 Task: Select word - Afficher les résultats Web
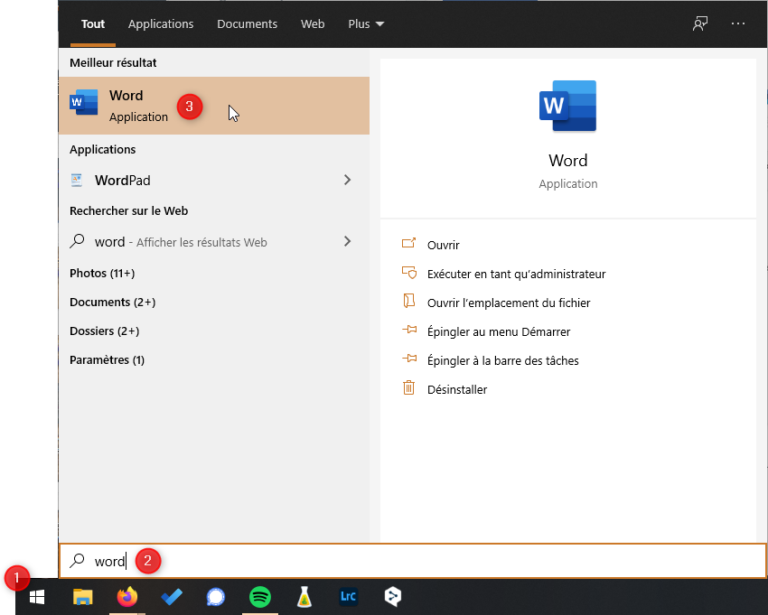click(x=214, y=241)
